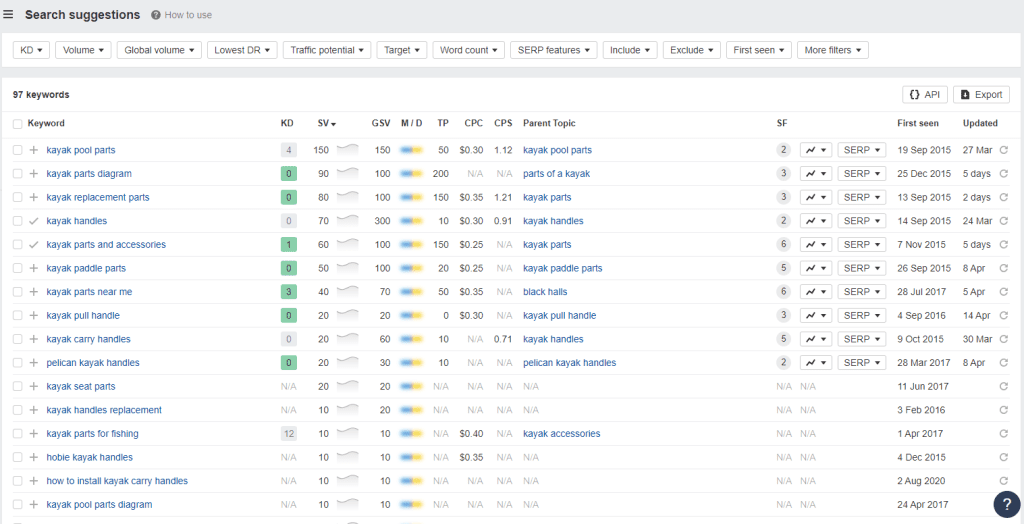Open the SERP features filter
The width and height of the screenshot is (1024, 524).
(x=554, y=50)
